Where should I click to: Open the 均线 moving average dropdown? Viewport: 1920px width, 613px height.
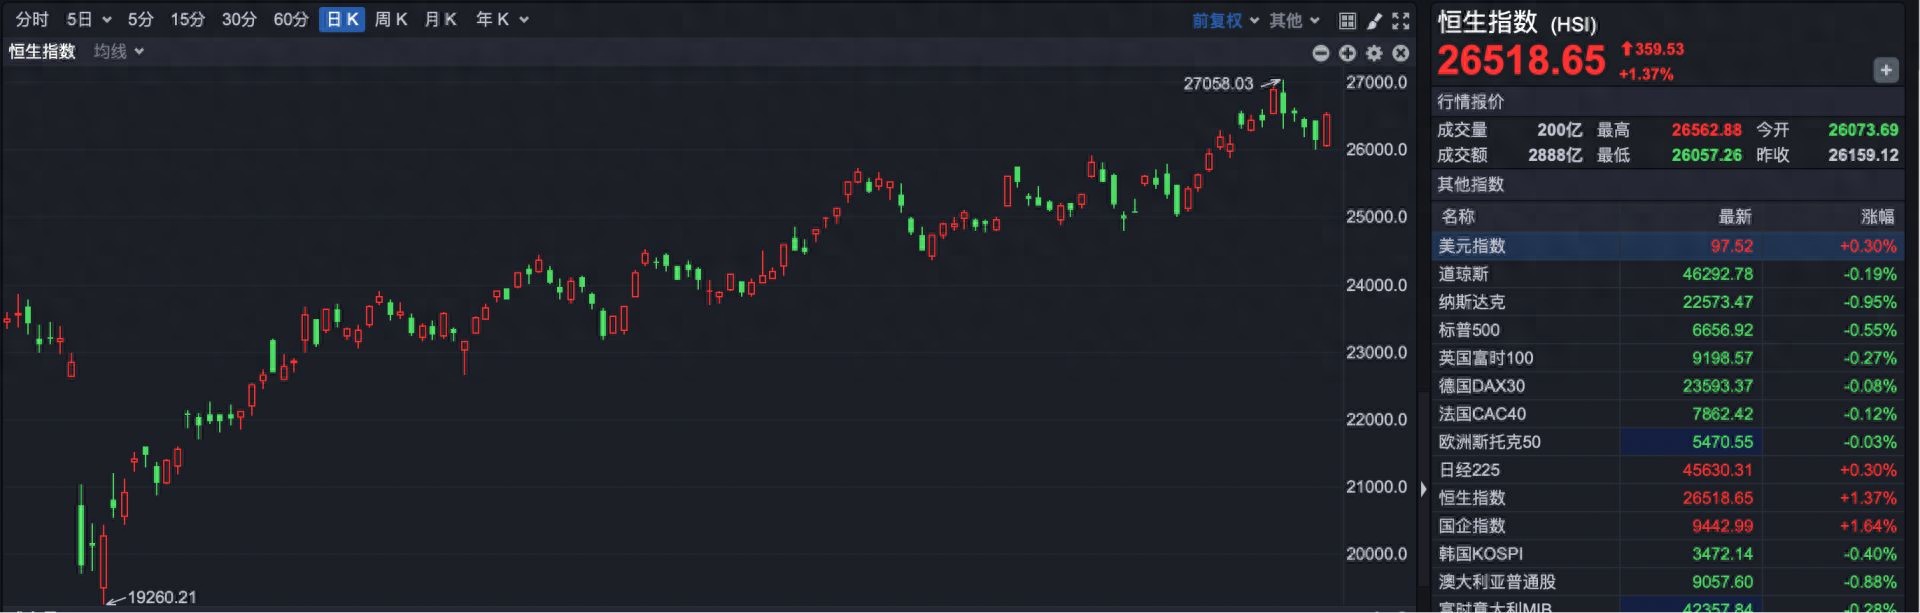(118, 51)
